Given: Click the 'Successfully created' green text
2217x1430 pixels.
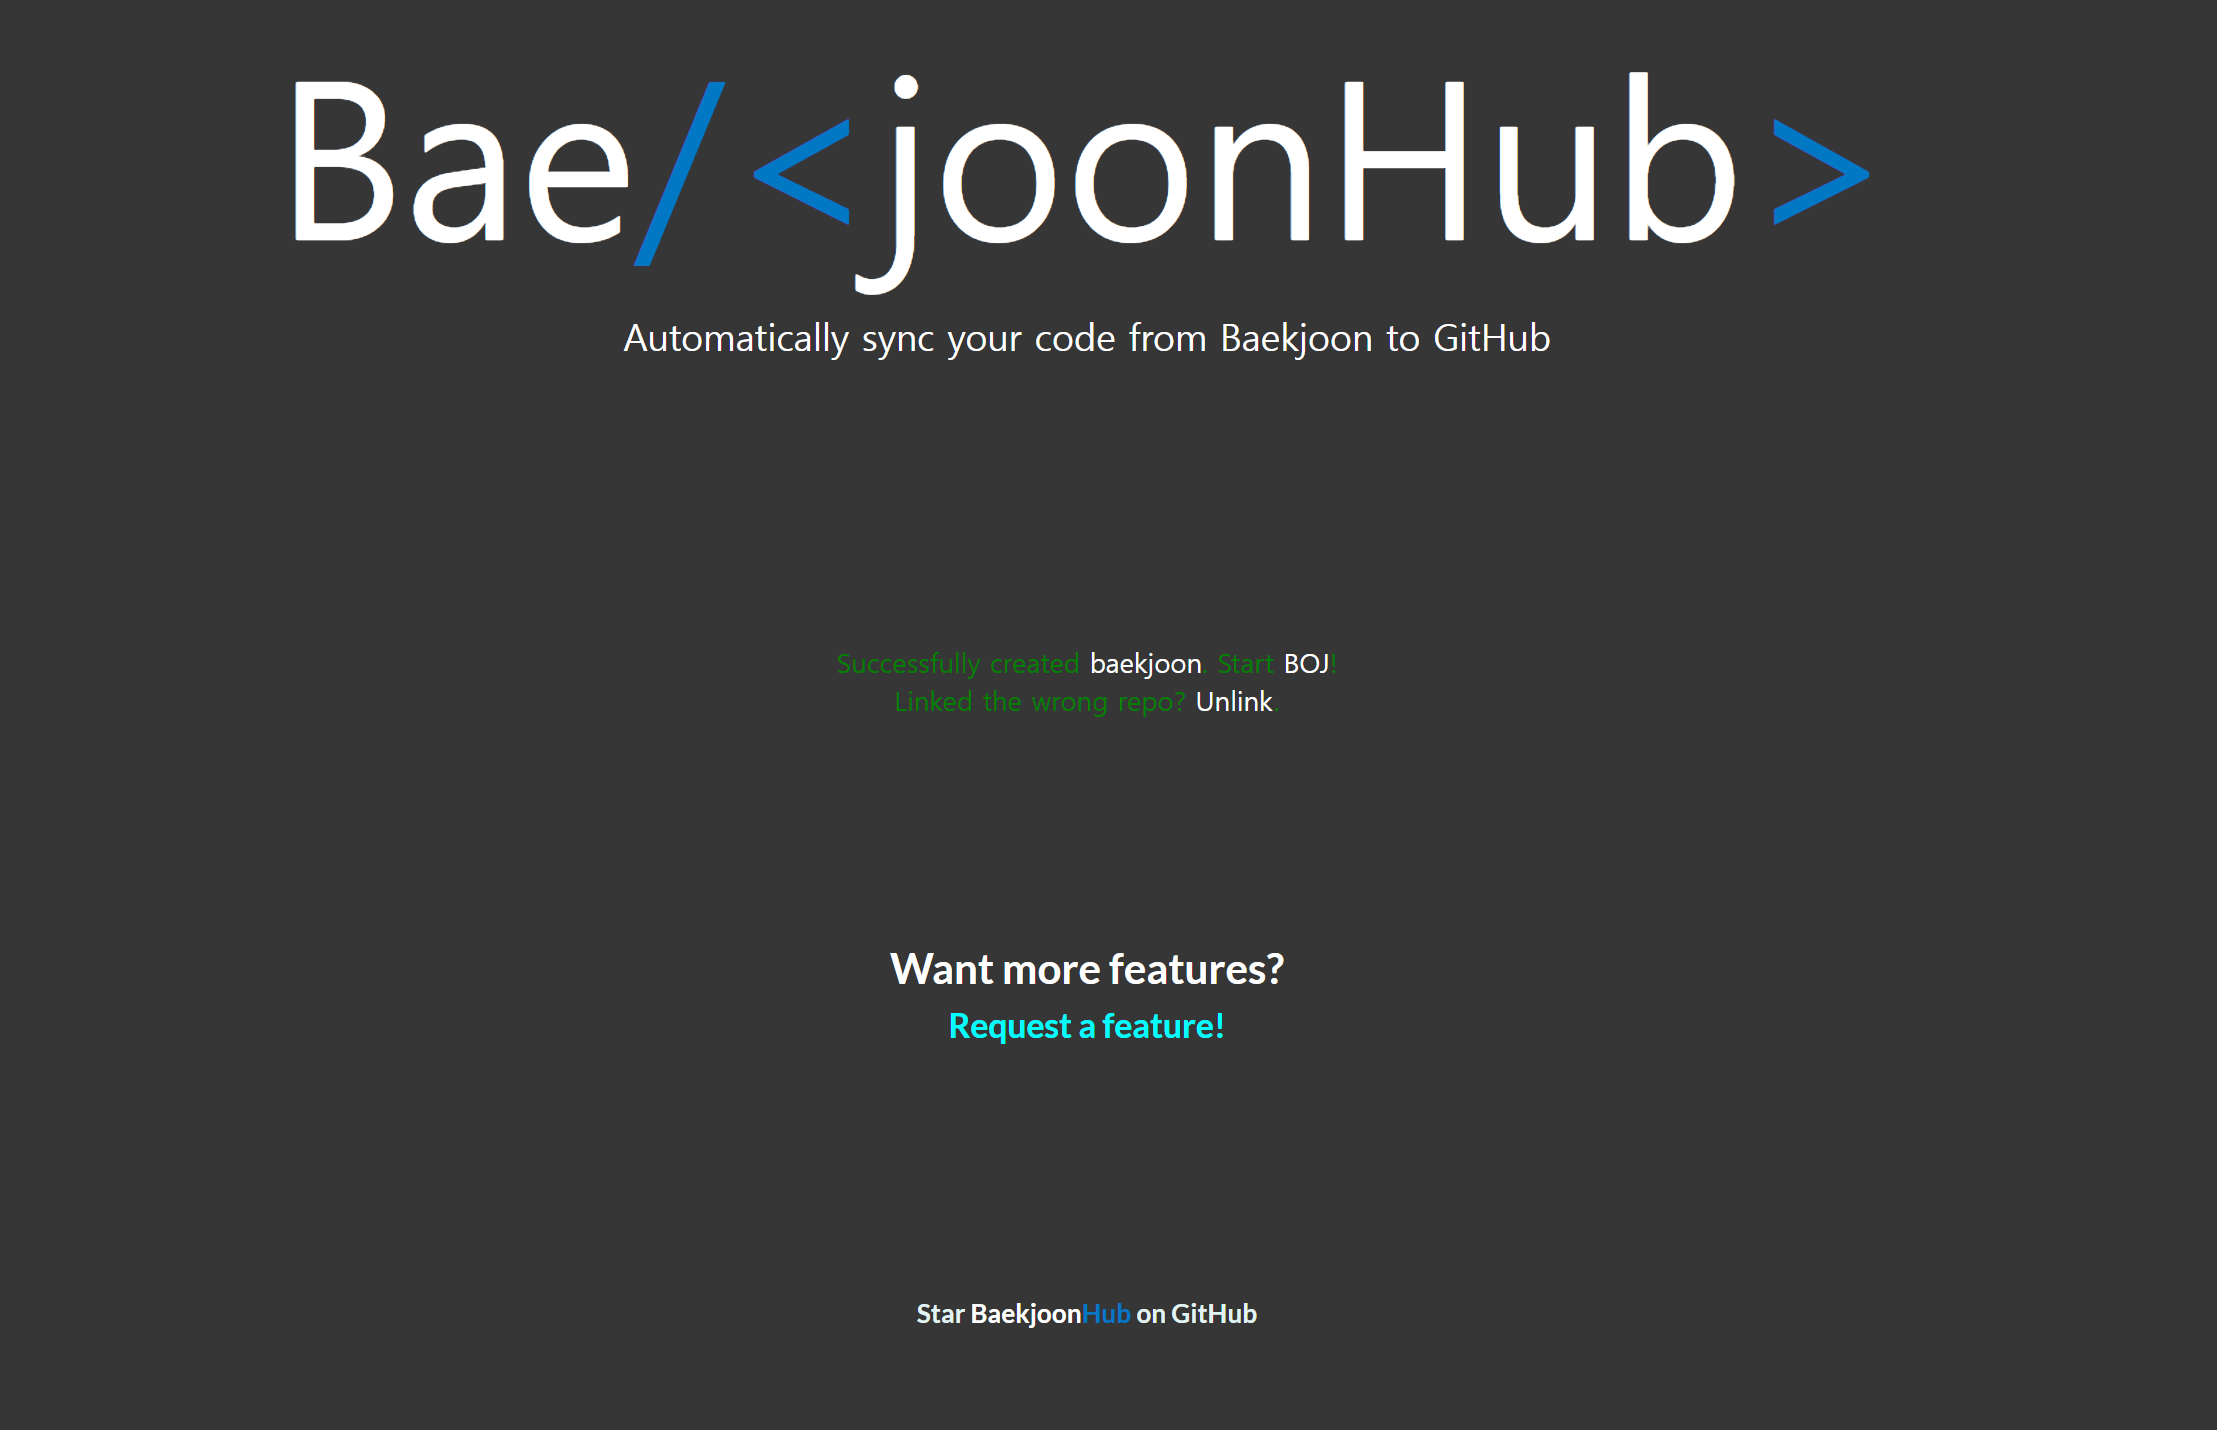Looking at the screenshot, I should point(957,664).
